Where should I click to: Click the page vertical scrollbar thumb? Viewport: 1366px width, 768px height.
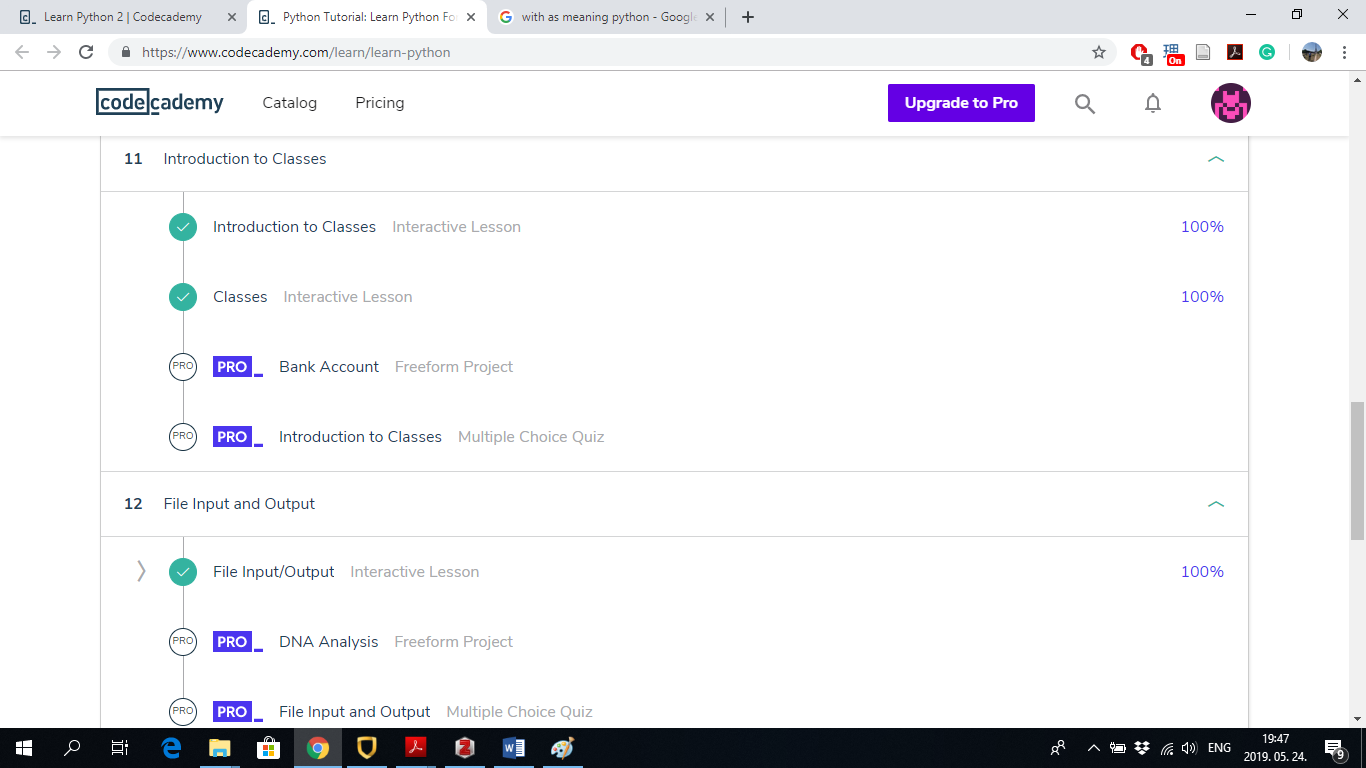coord(1357,471)
